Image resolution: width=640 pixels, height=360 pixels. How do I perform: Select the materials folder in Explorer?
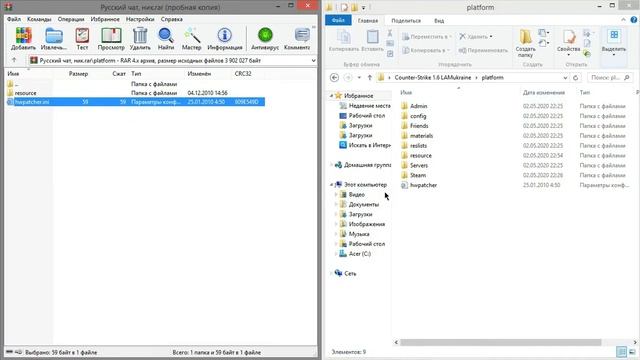417,136
